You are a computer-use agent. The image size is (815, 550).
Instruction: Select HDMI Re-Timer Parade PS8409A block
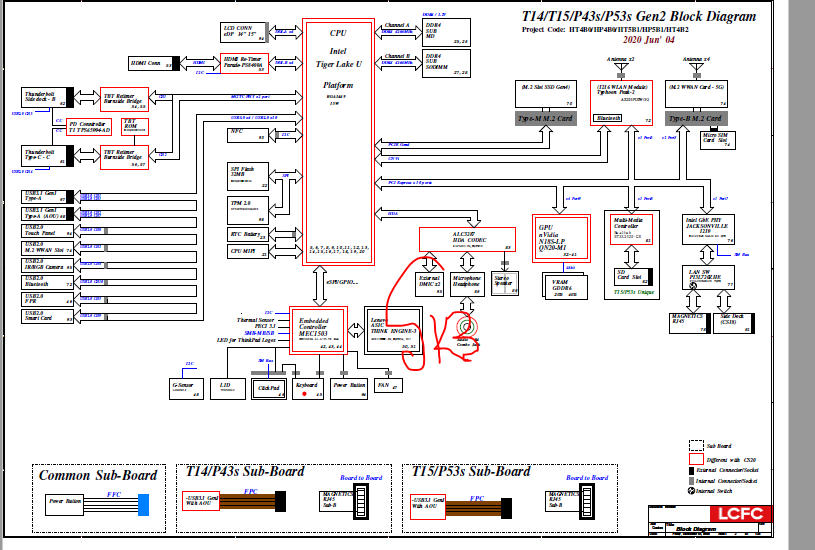[x=244, y=63]
